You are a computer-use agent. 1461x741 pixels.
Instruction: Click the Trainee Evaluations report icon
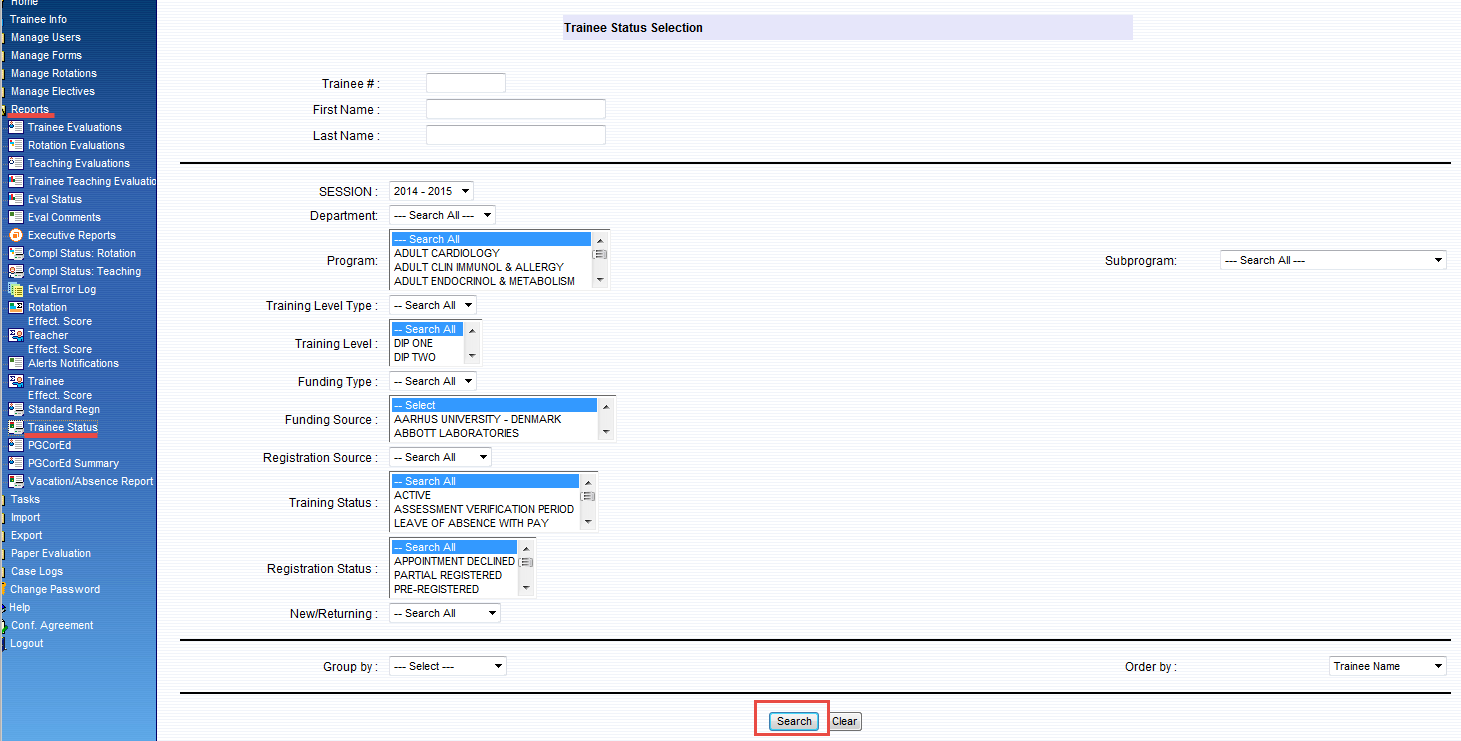16,127
